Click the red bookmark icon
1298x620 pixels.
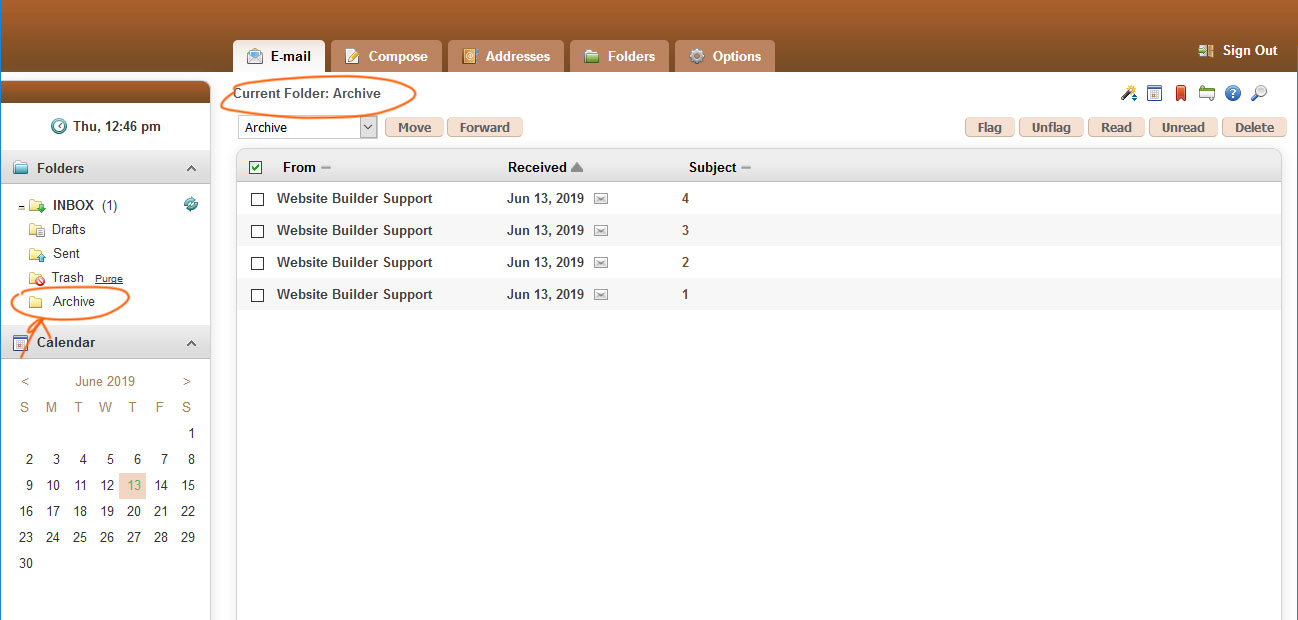tap(1181, 93)
